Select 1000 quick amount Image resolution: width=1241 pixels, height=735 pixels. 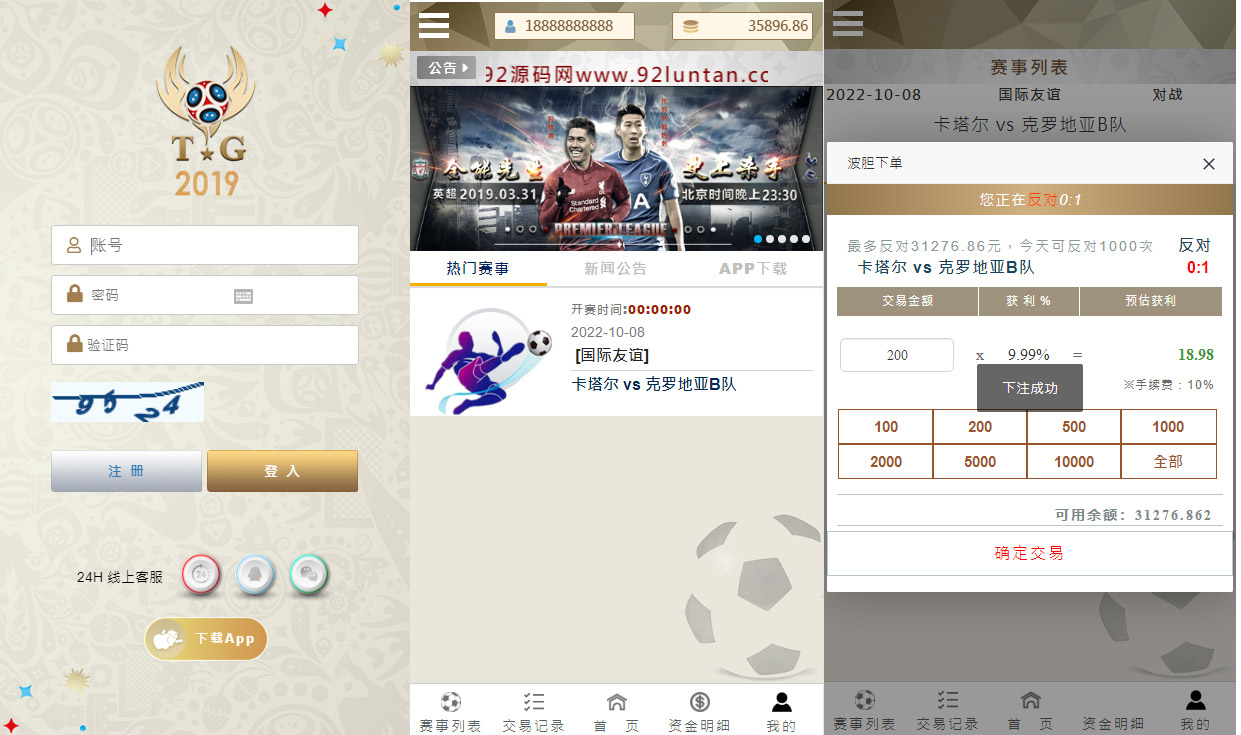[x=1168, y=427]
